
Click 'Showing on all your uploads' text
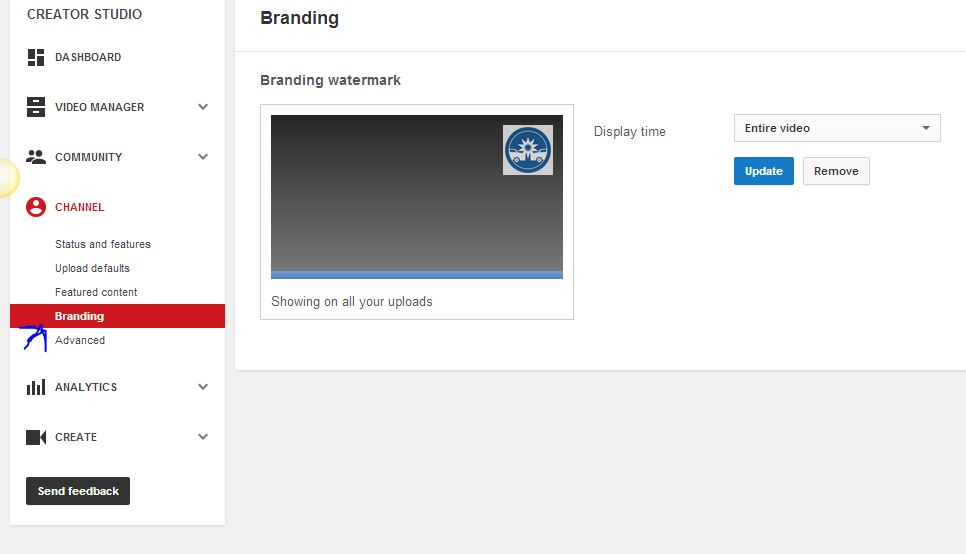pos(352,301)
